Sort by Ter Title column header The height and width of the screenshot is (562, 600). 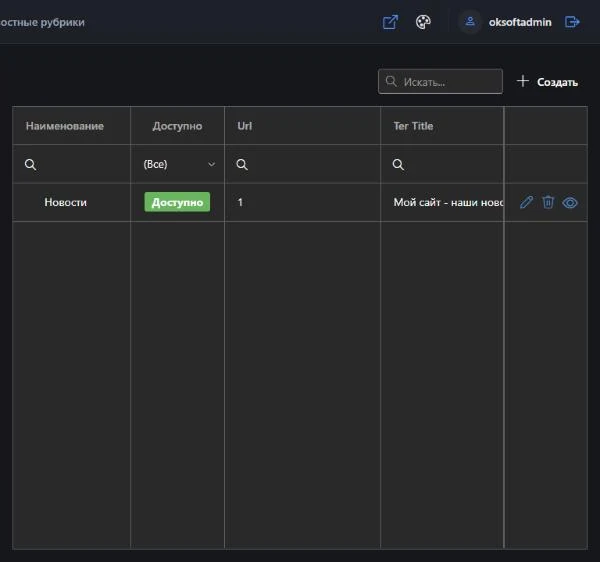coord(442,126)
